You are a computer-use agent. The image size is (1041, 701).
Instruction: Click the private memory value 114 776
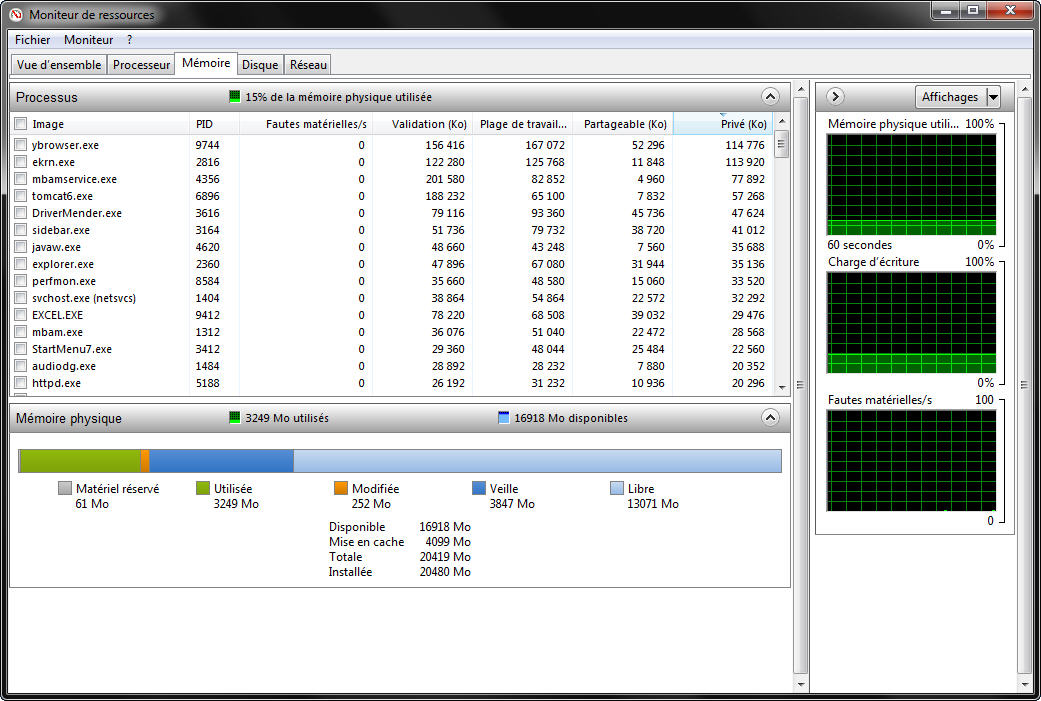tap(745, 145)
